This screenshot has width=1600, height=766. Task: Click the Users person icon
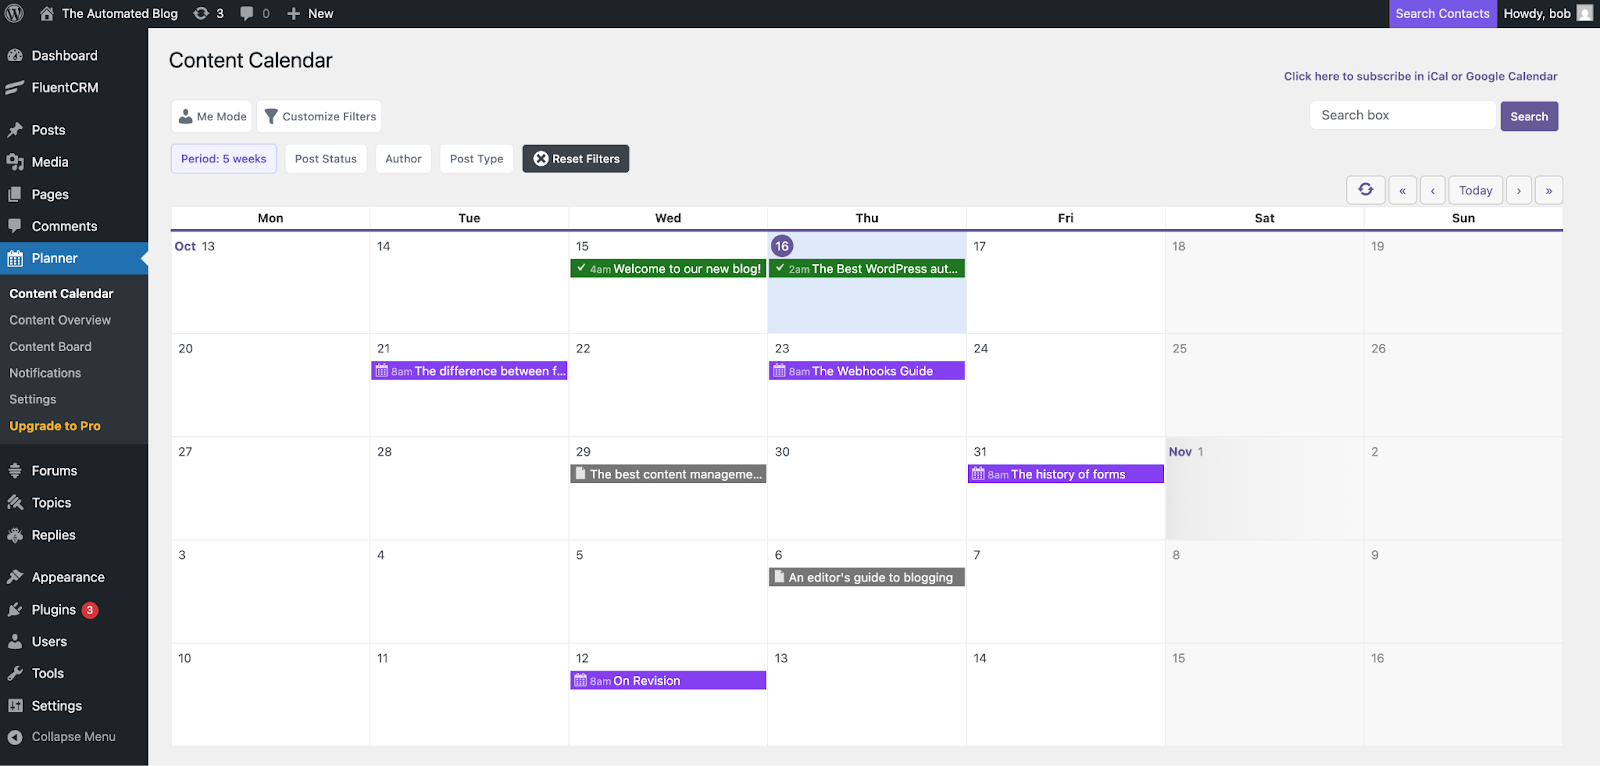[x=15, y=641]
